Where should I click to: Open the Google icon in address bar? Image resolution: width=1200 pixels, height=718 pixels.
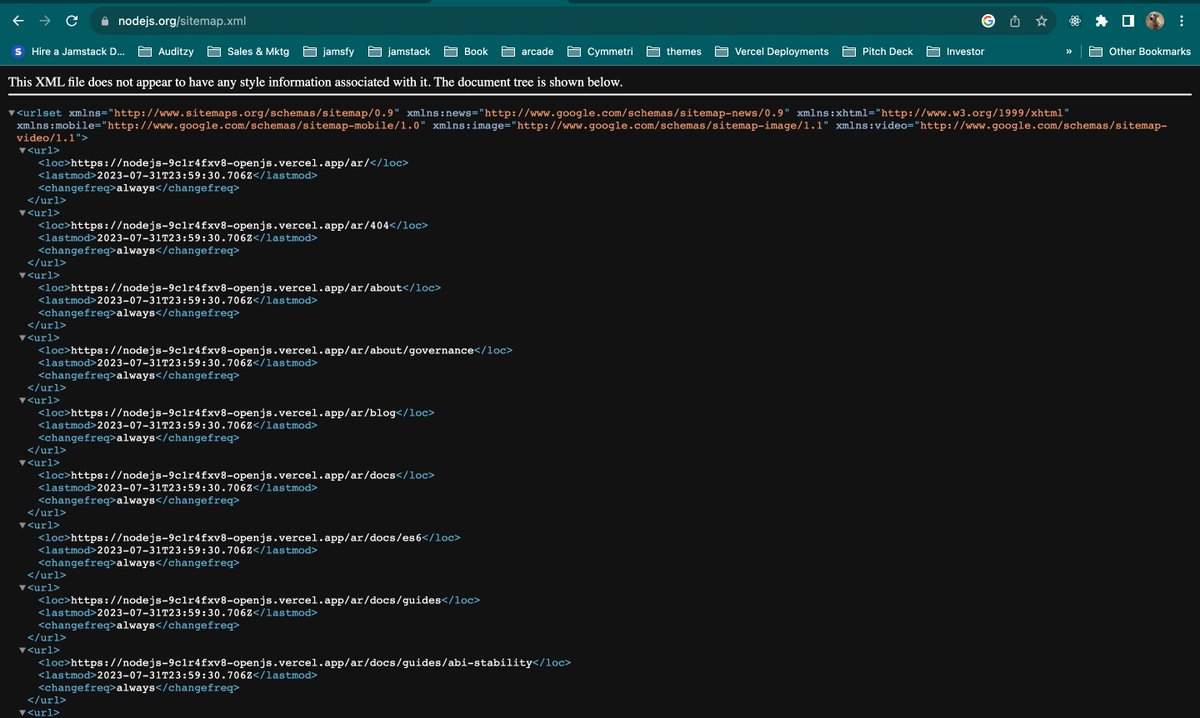(988, 20)
